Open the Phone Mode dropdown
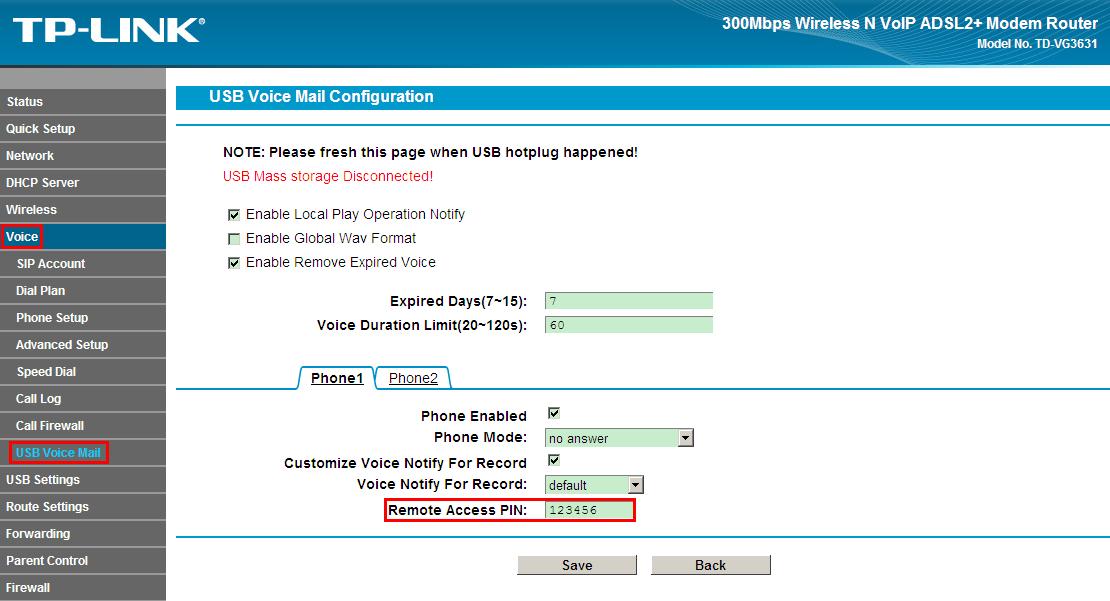 pos(619,438)
